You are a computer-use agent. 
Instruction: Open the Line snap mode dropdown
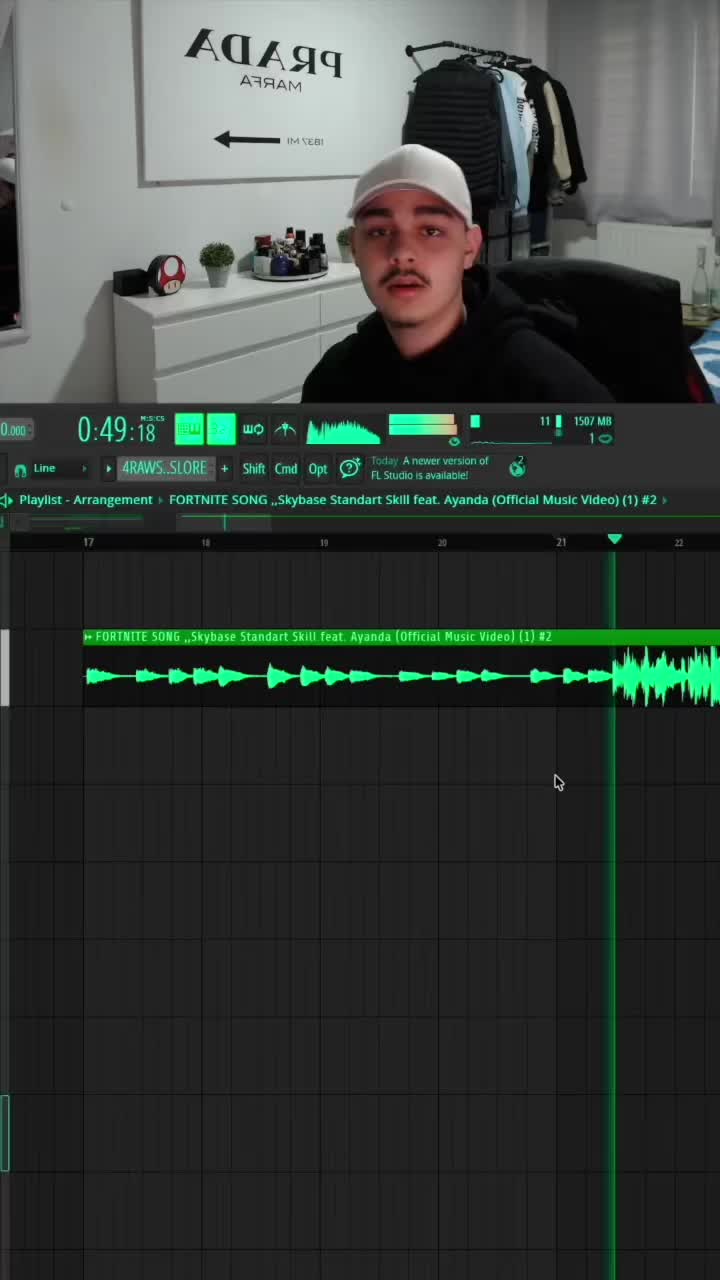click(x=60, y=468)
